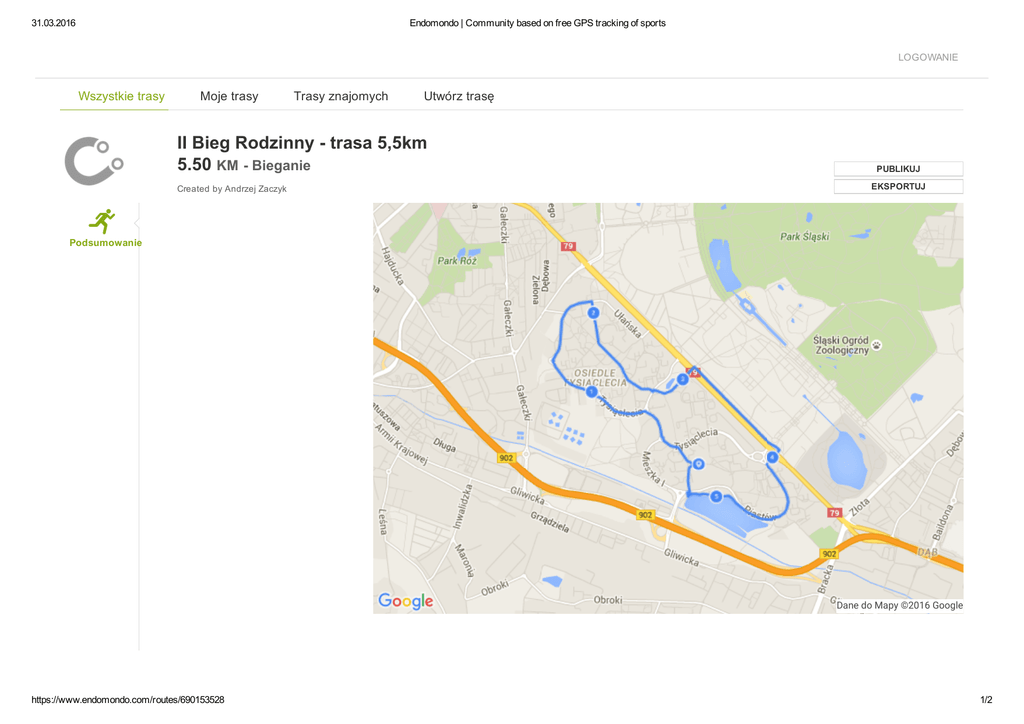
Task: Click the Endomondo logo avatar
Action: point(93,160)
